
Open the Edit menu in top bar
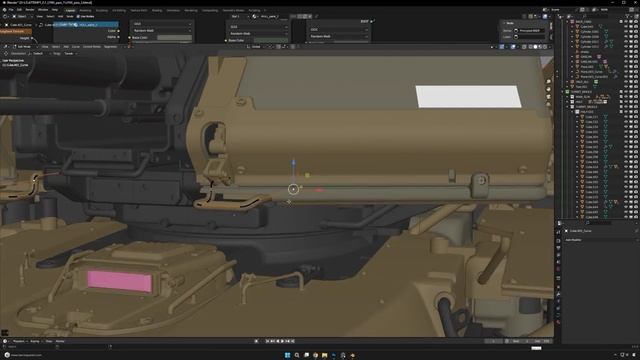pos(19,10)
